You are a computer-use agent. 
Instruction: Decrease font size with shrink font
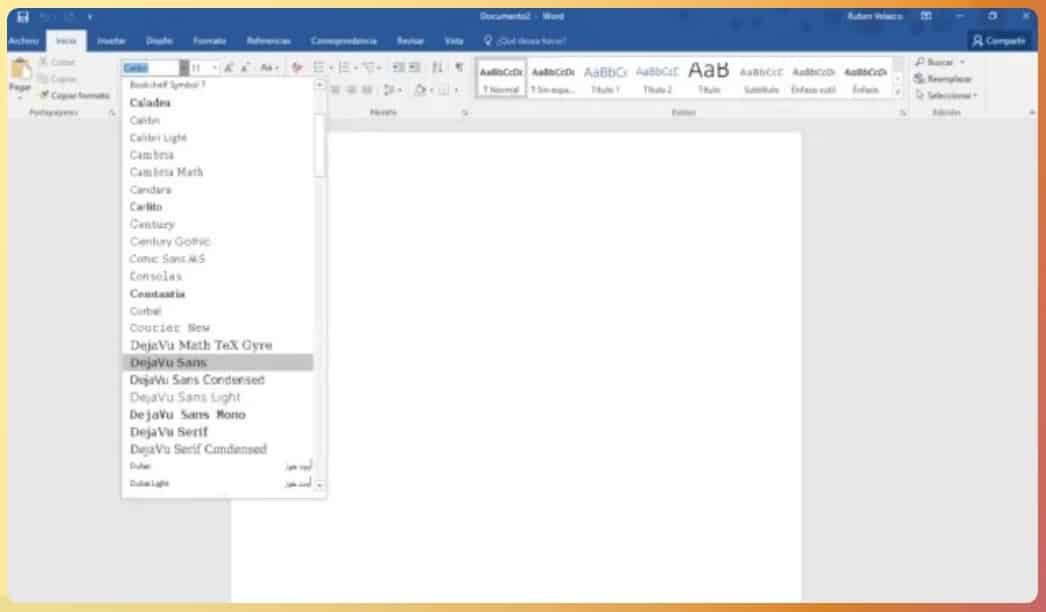tap(245, 67)
